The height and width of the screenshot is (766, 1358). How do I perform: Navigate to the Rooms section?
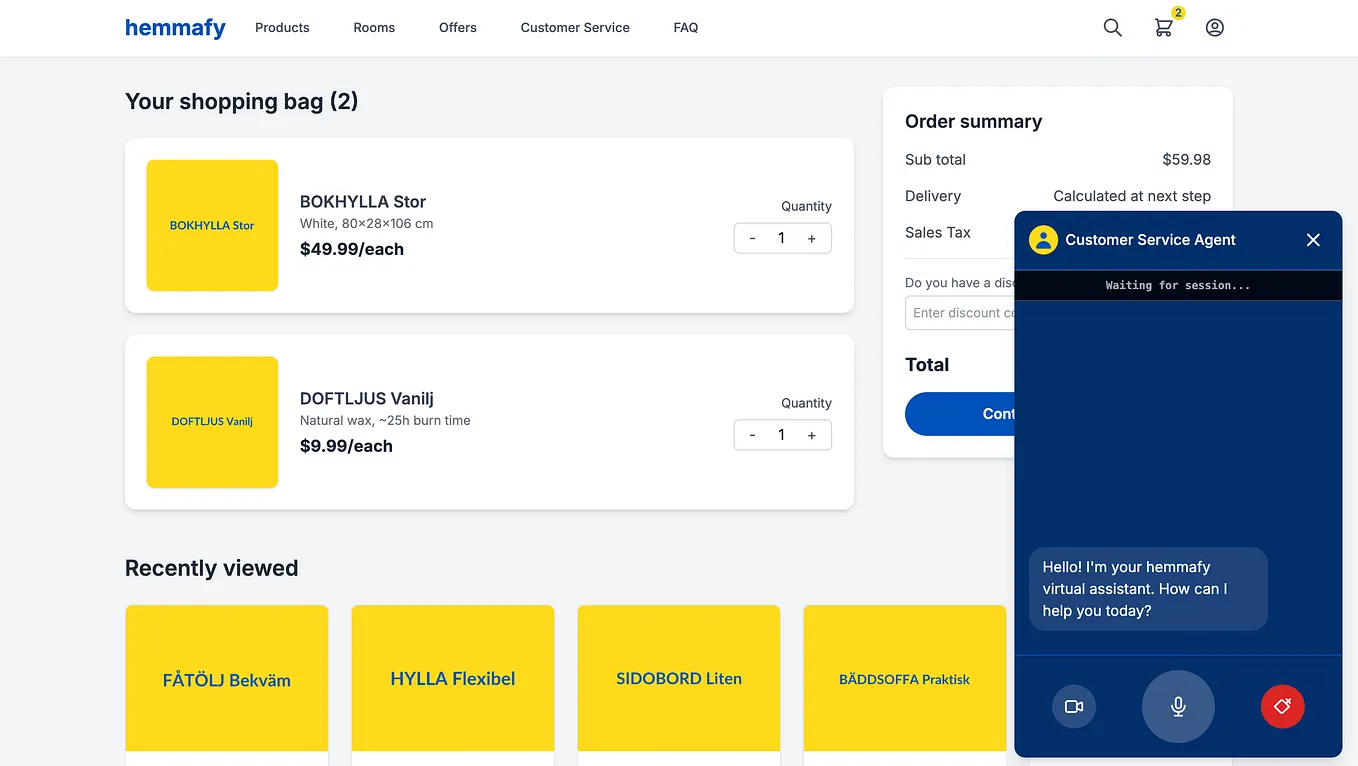point(374,27)
